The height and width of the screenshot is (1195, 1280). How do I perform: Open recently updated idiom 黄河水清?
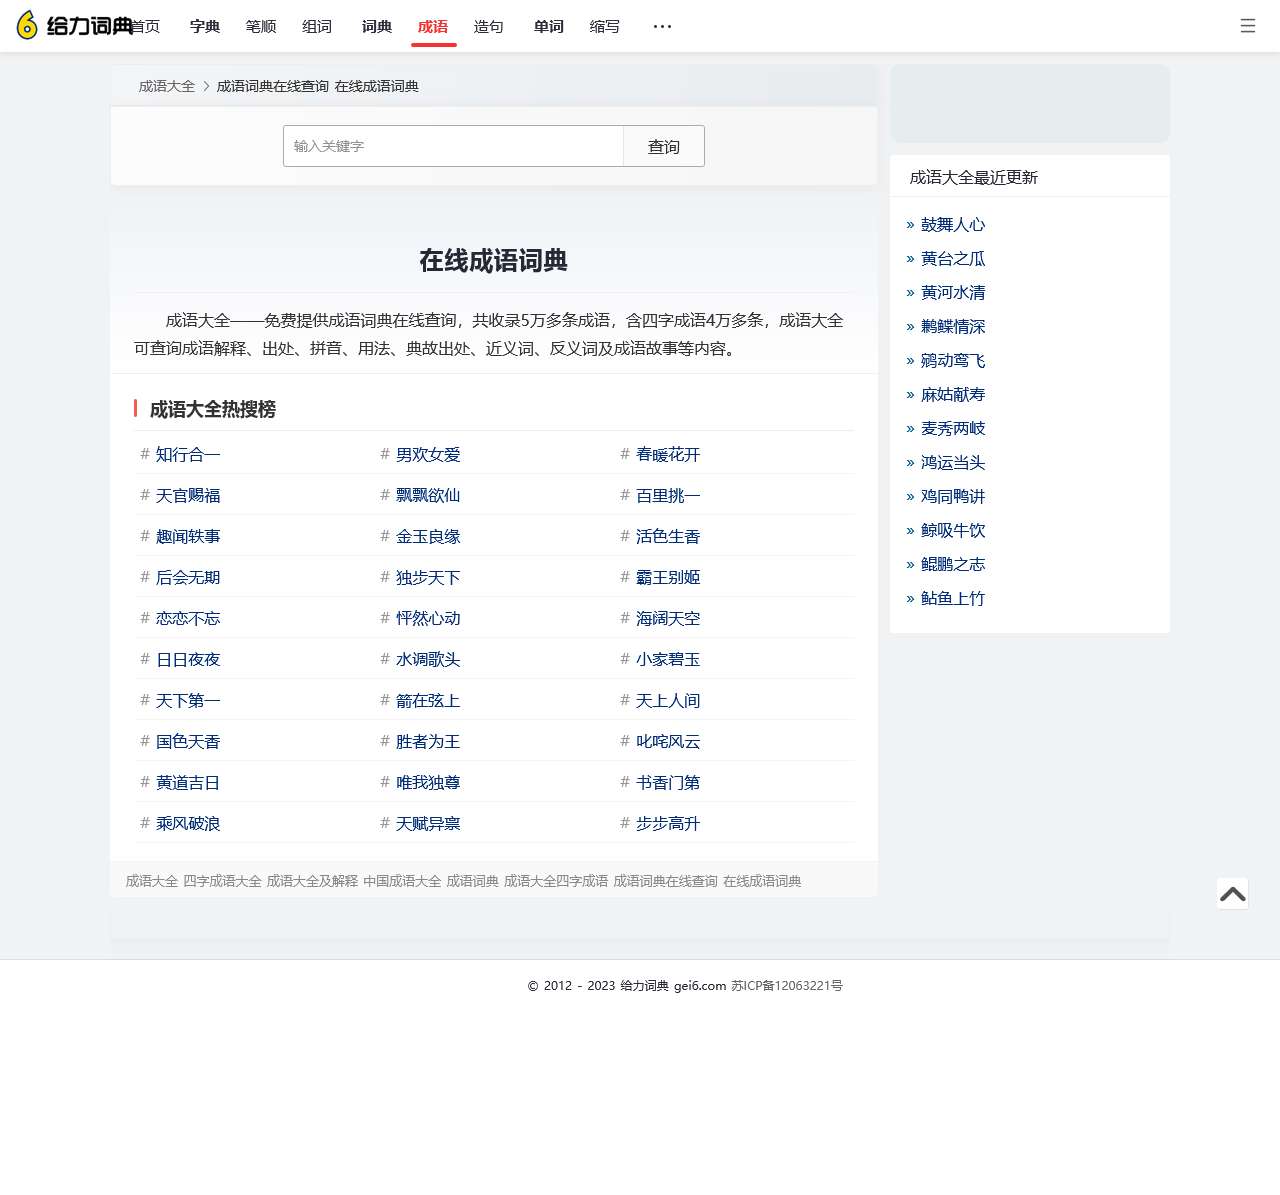[953, 292]
